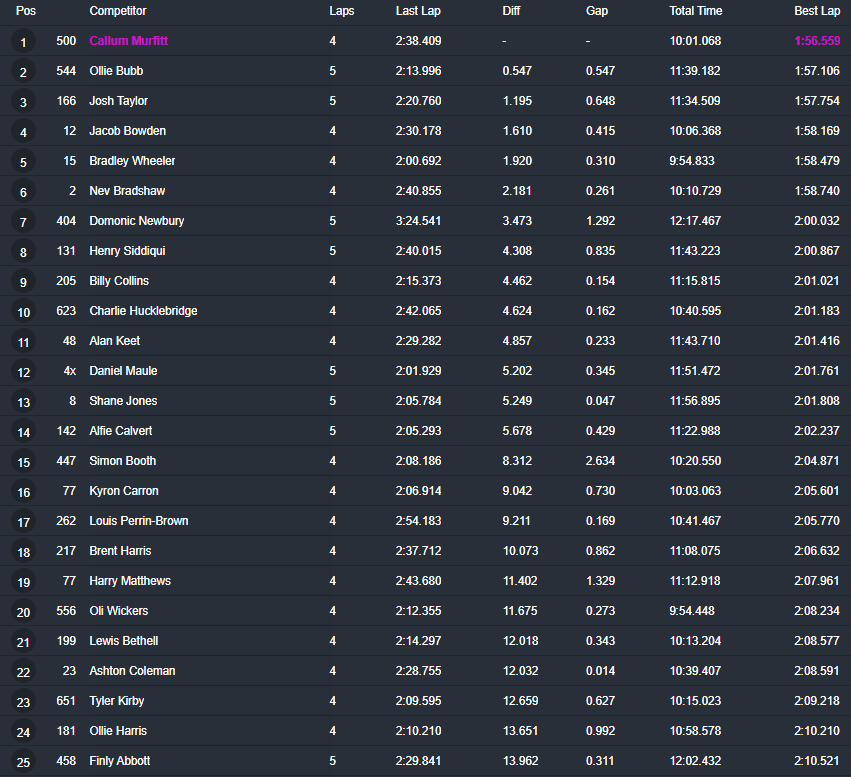Select competitor Callum Murfitt

128,41
